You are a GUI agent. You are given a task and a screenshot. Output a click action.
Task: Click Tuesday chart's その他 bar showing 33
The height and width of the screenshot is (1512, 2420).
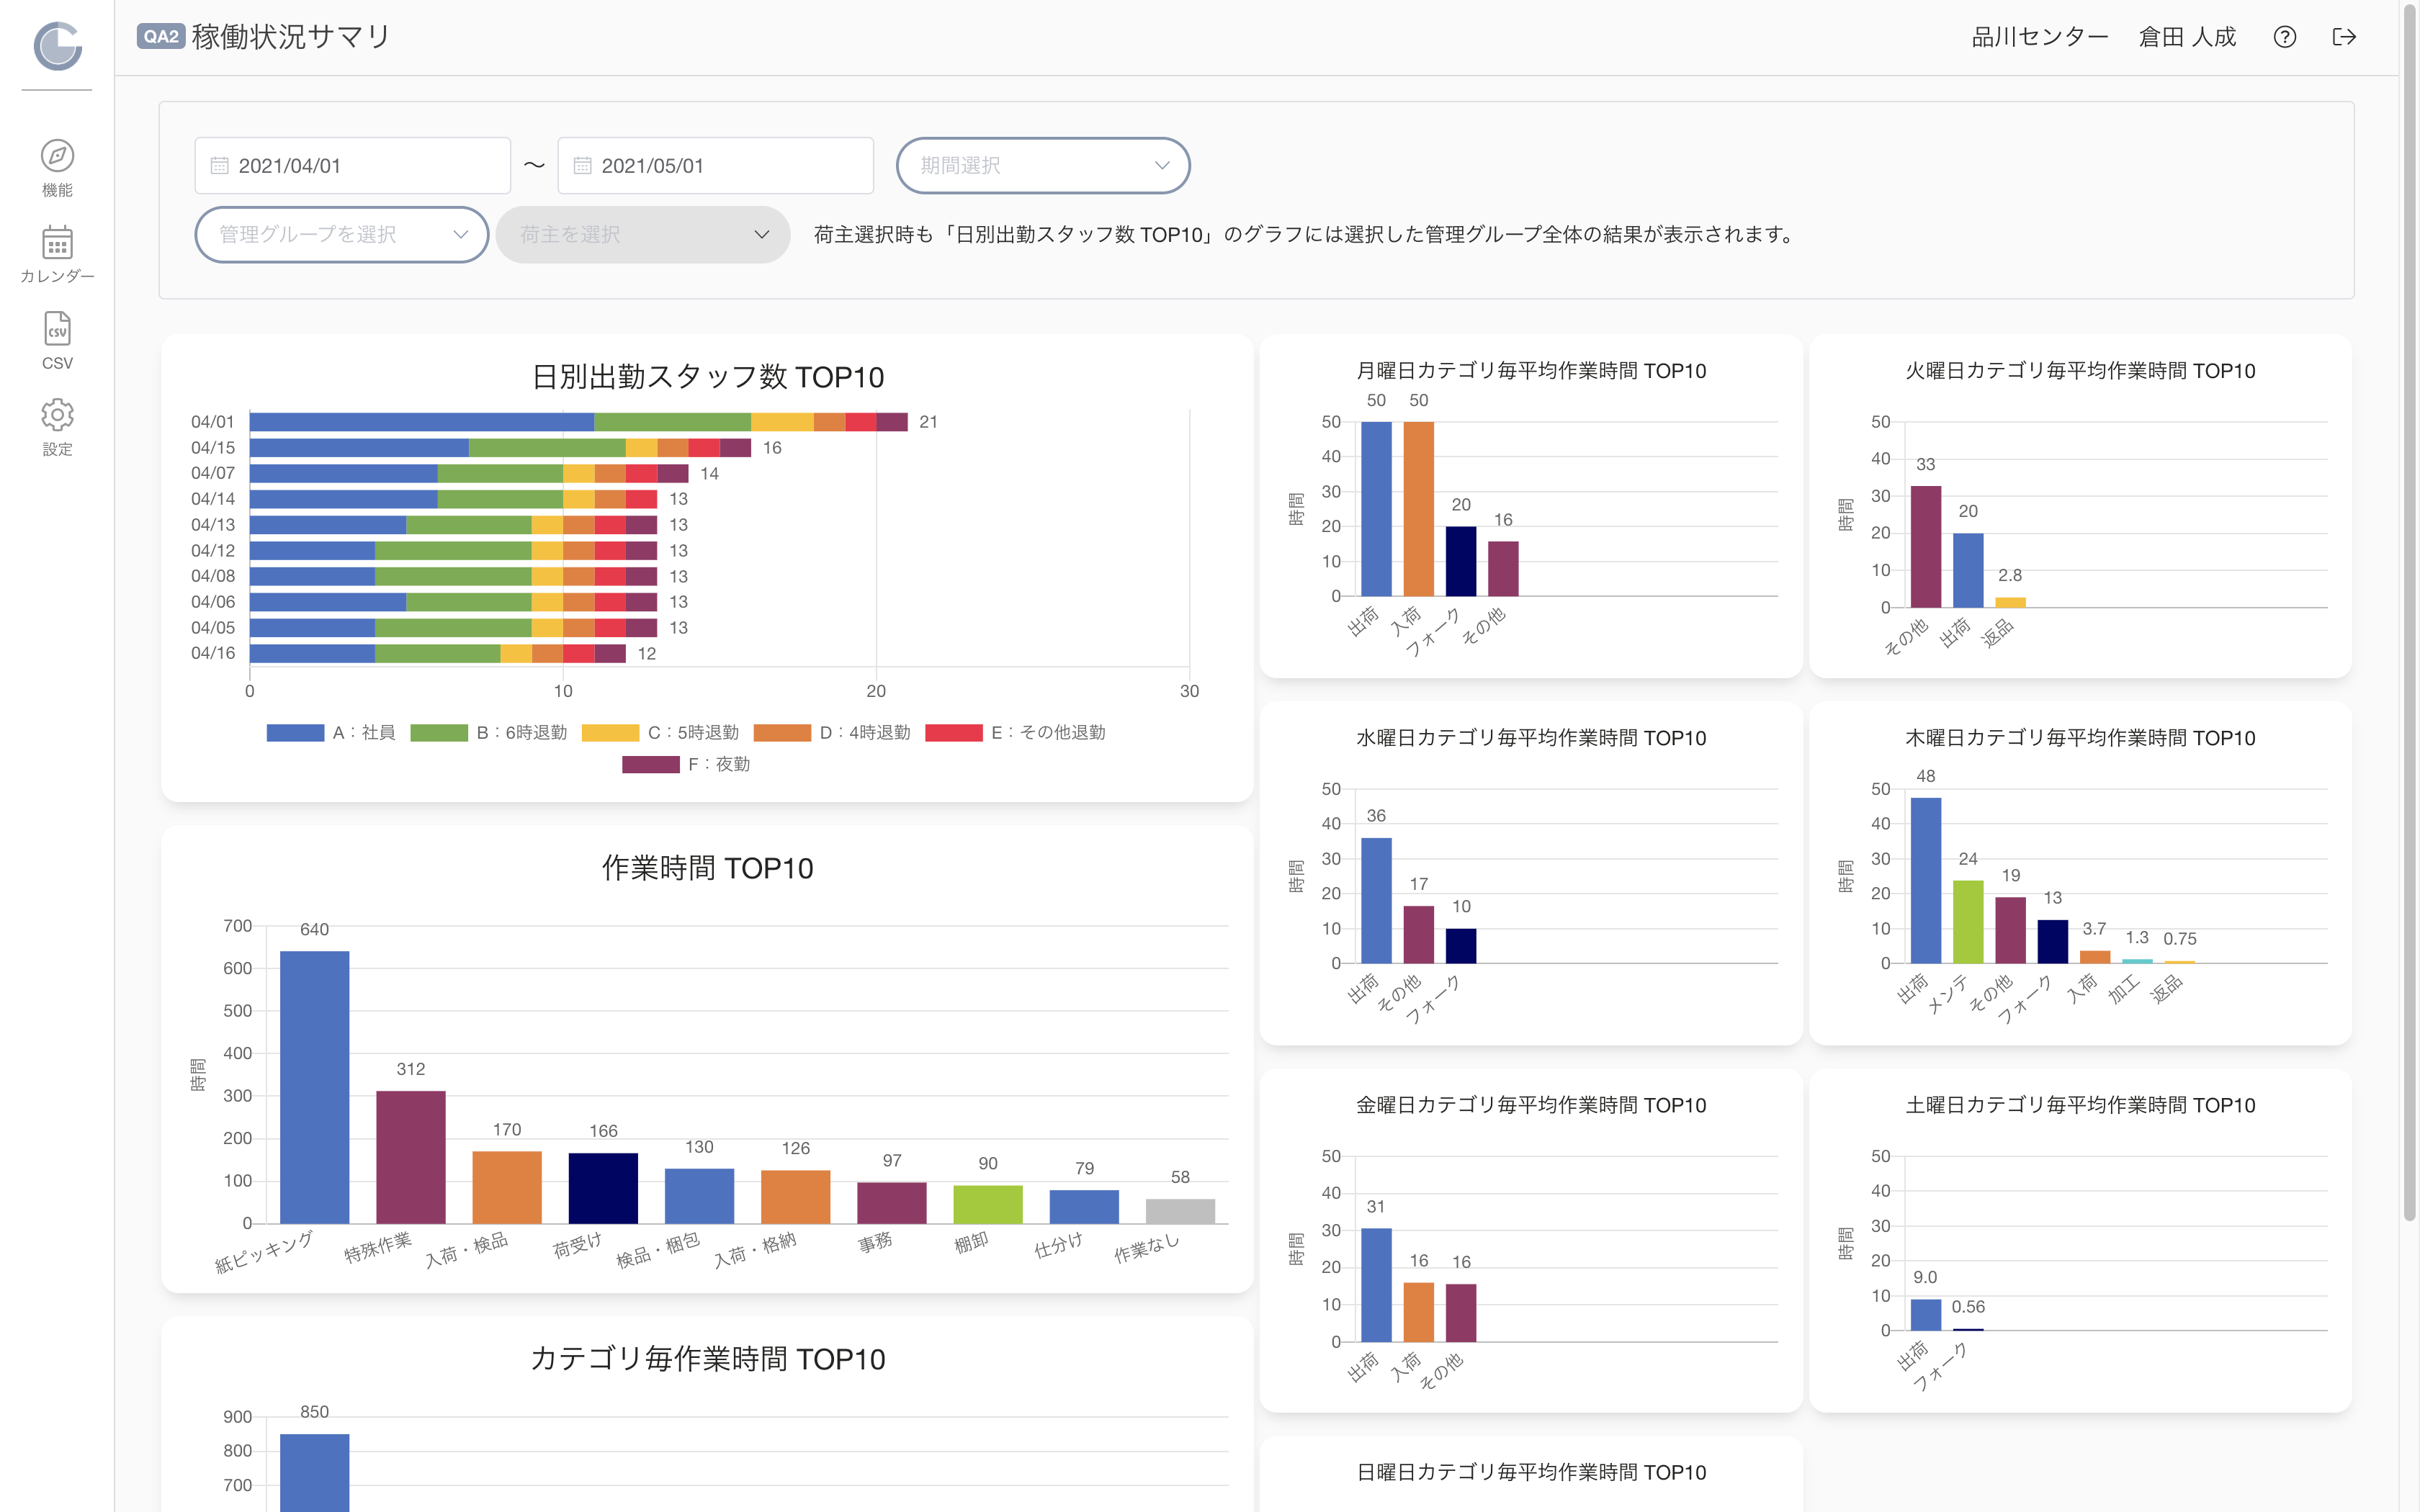point(1926,547)
